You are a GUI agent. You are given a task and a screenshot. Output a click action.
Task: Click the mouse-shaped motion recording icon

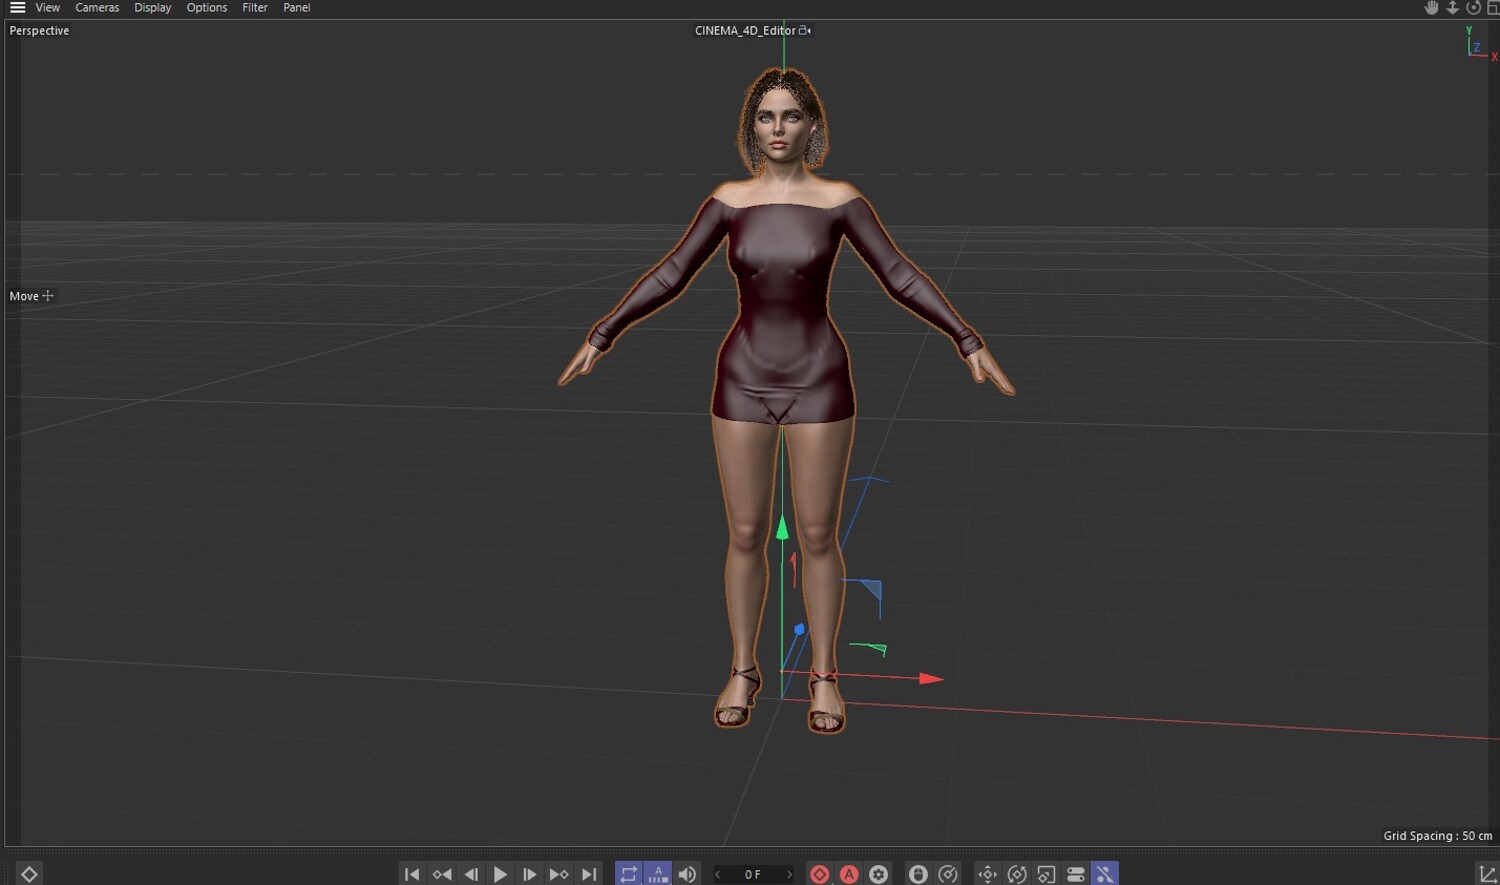click(918, 874)
